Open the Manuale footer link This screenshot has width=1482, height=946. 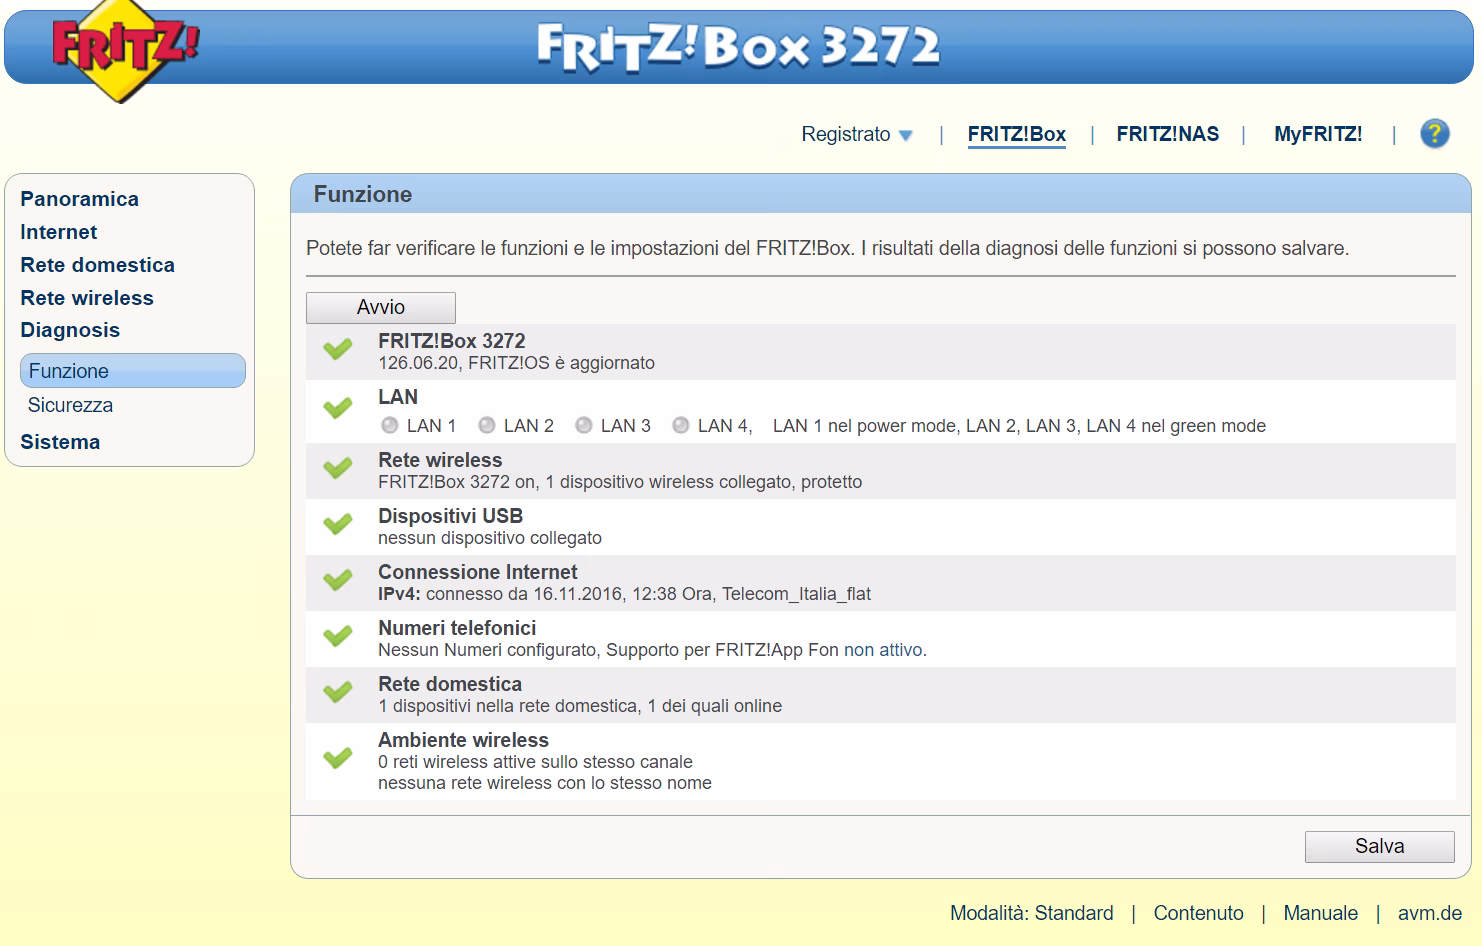[1321, 913]
